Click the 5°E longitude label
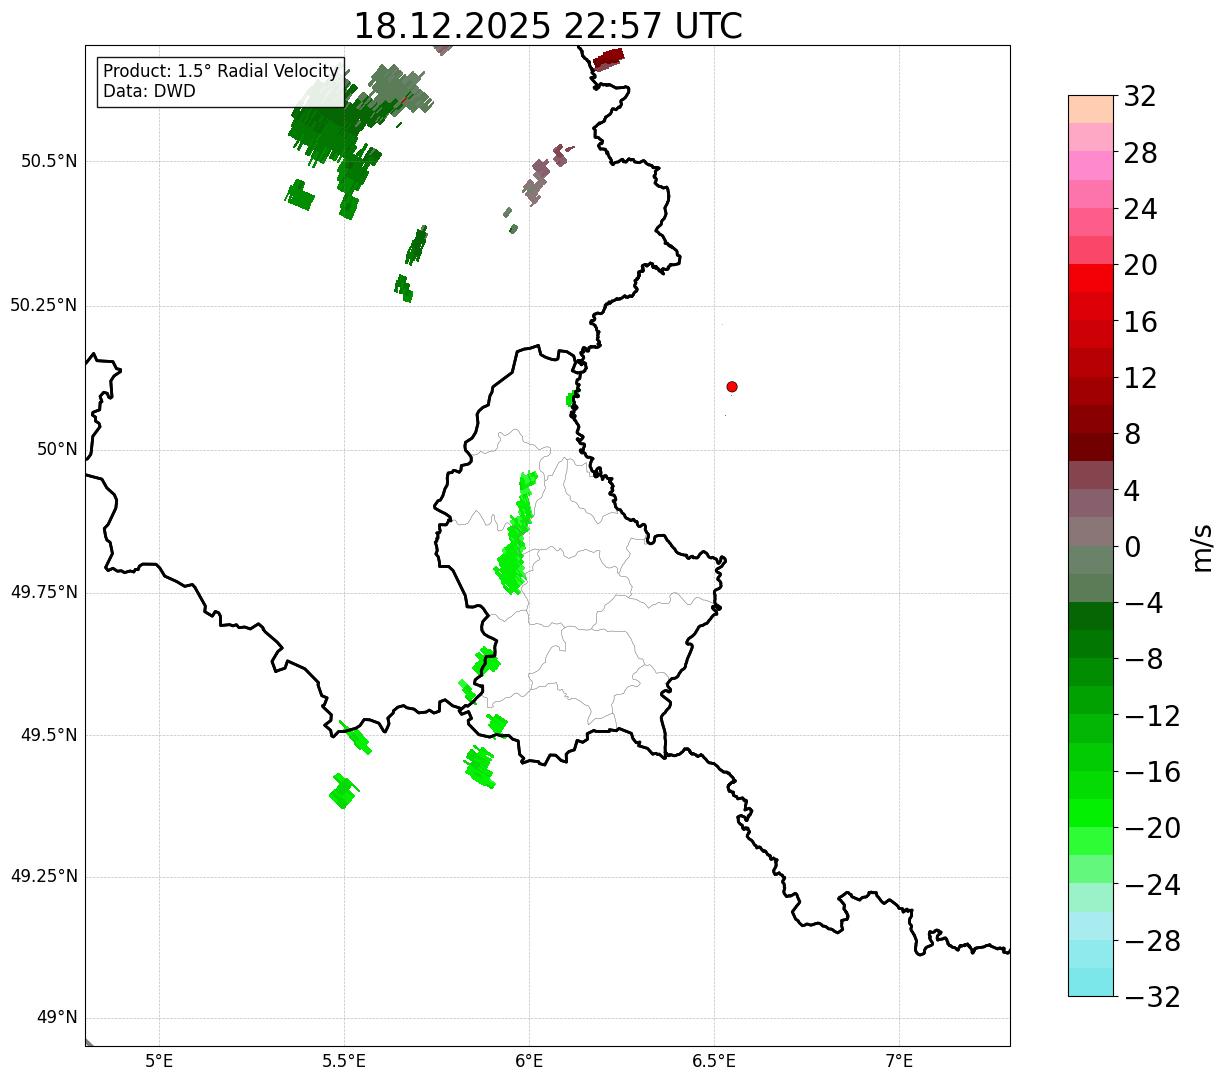 159,1061
